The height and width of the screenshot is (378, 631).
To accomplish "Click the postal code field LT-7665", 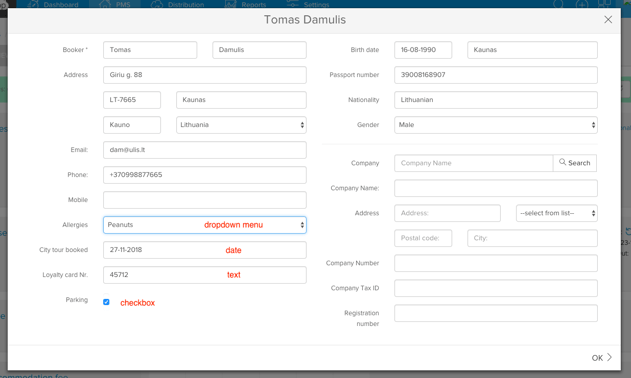I will pyautogui.click(x=132, y=100).
